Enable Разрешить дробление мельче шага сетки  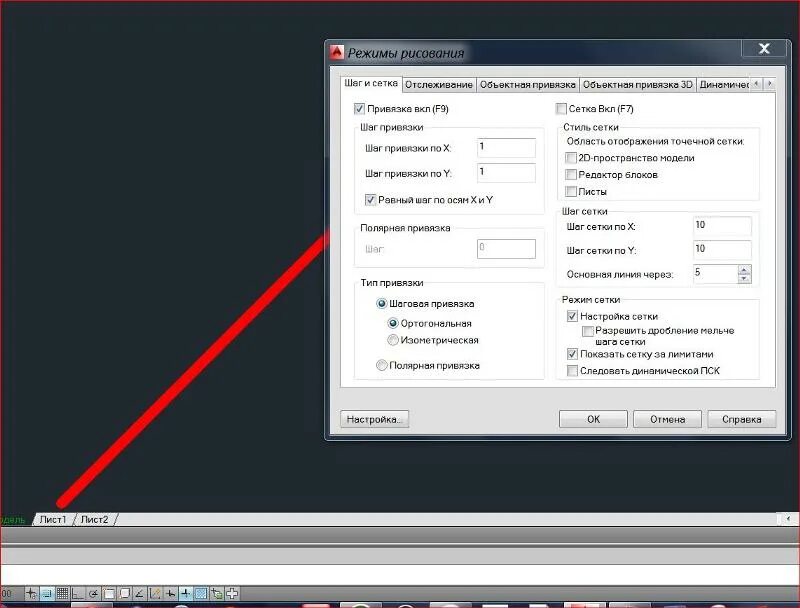(588, 331)
